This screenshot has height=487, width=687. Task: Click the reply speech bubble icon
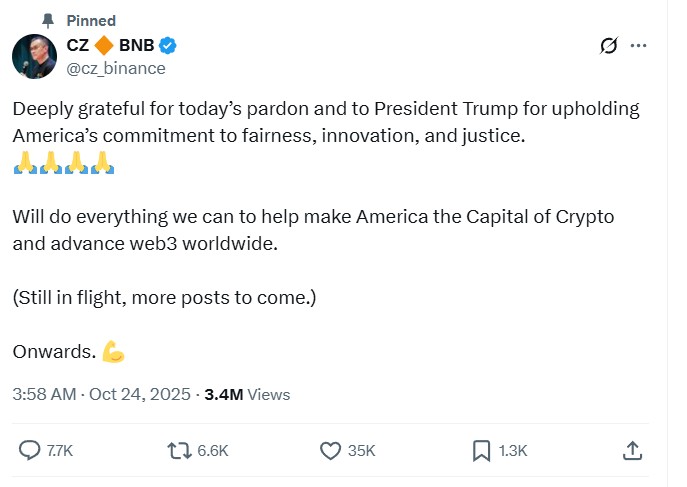[30, 450]
